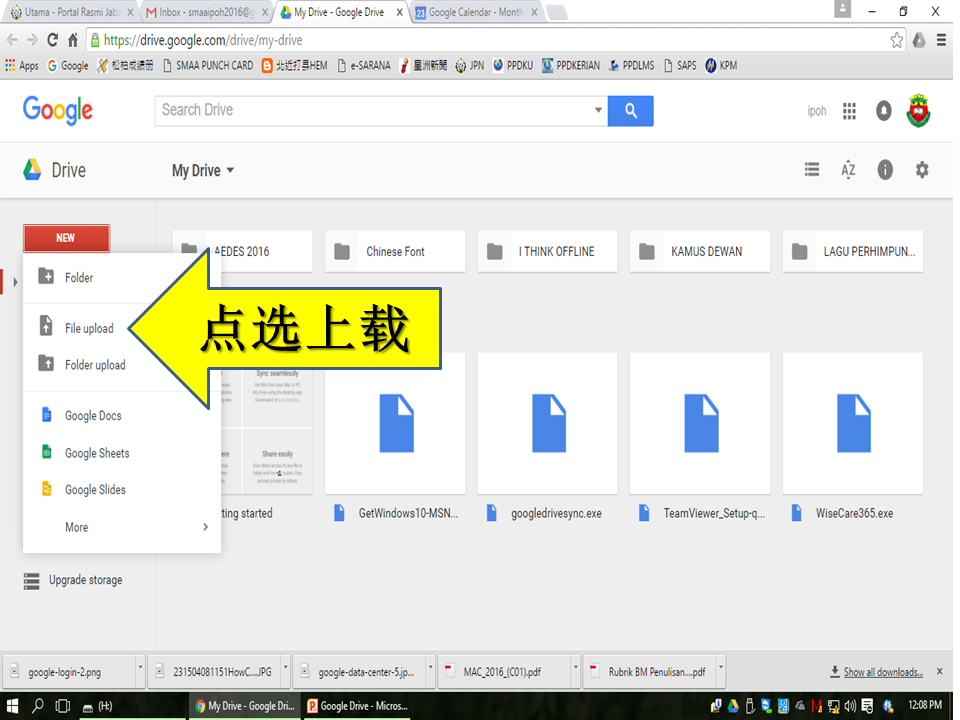Open the AZ sort options

tap(848, 170)
